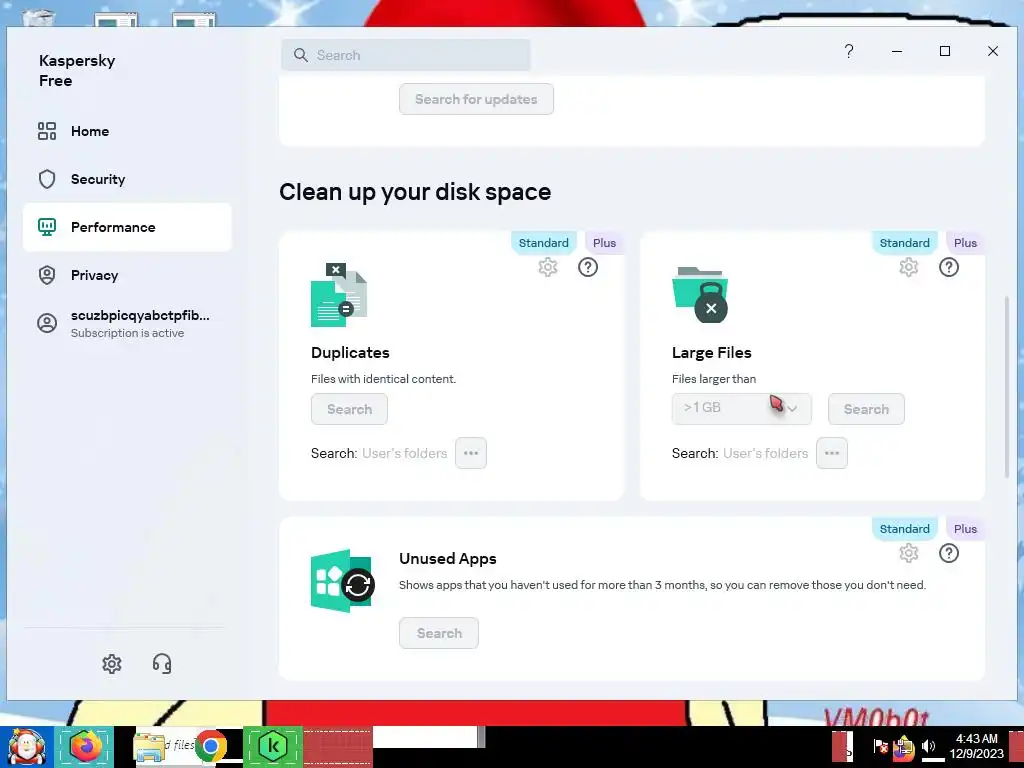Click Search for updates button
This screenshot has width=1024, height=768.
[476, 99]
